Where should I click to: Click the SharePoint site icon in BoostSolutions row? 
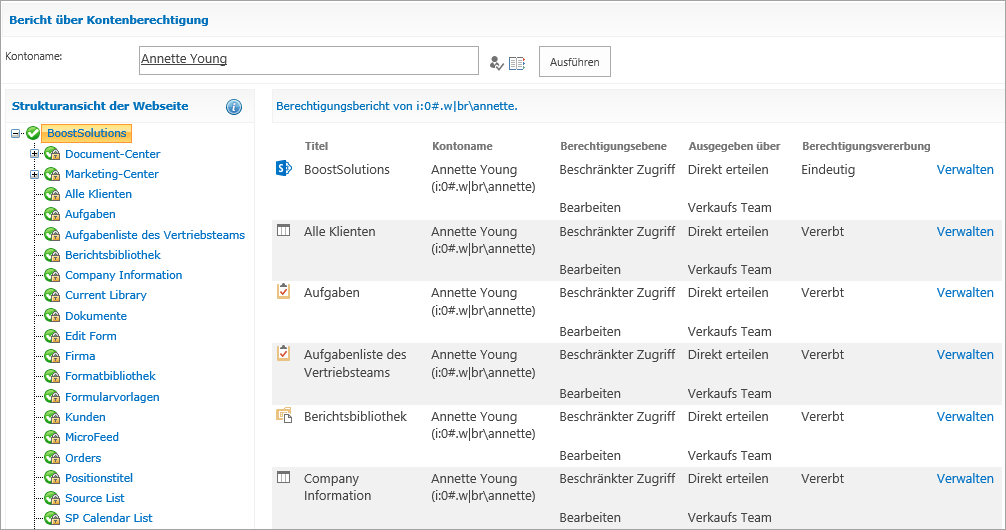[x=284, y=169]
